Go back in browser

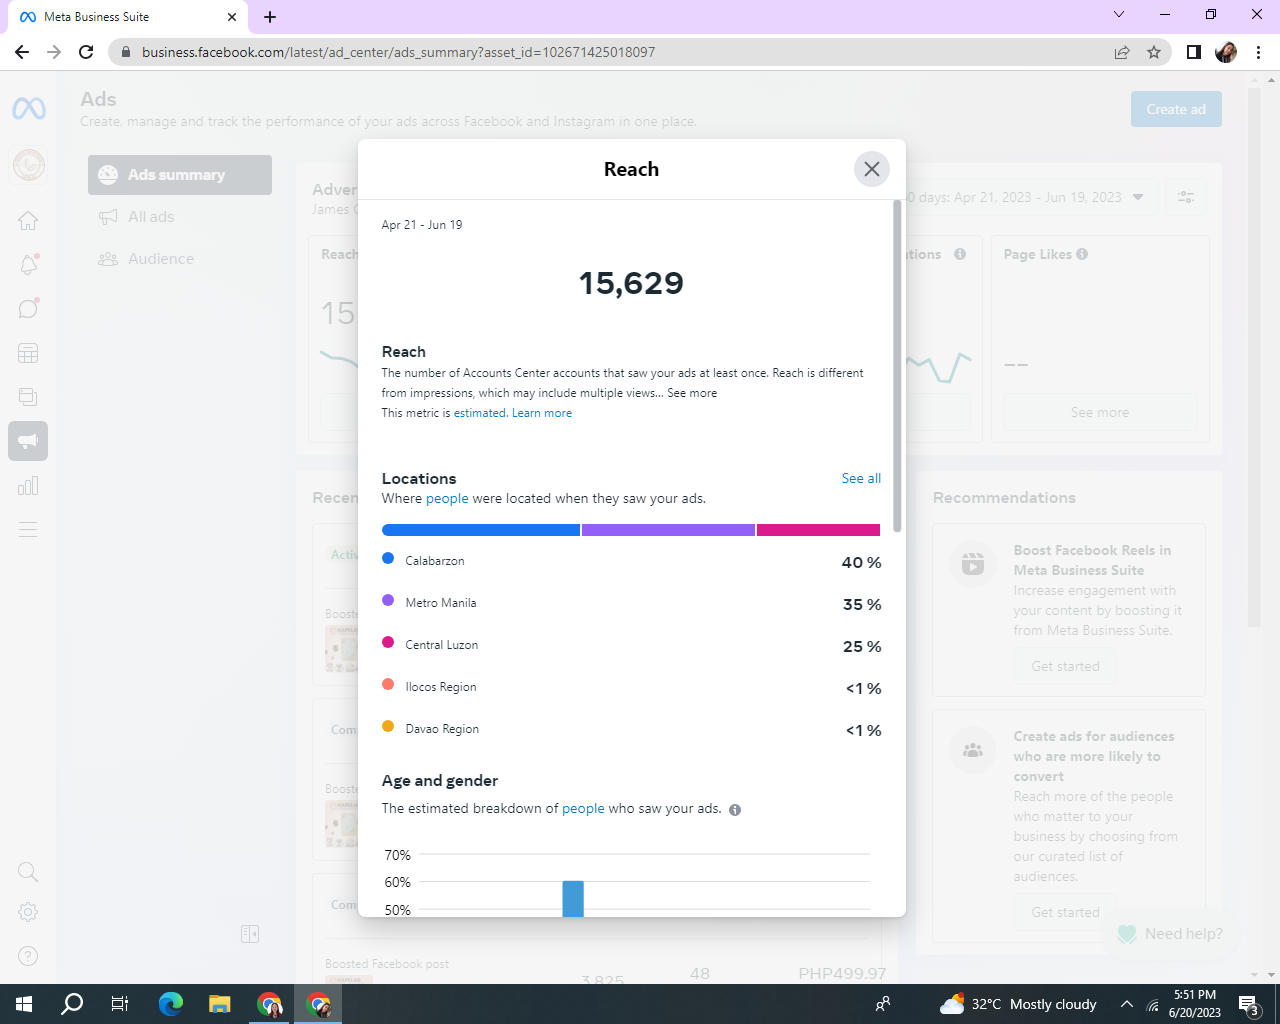(22, 52)
